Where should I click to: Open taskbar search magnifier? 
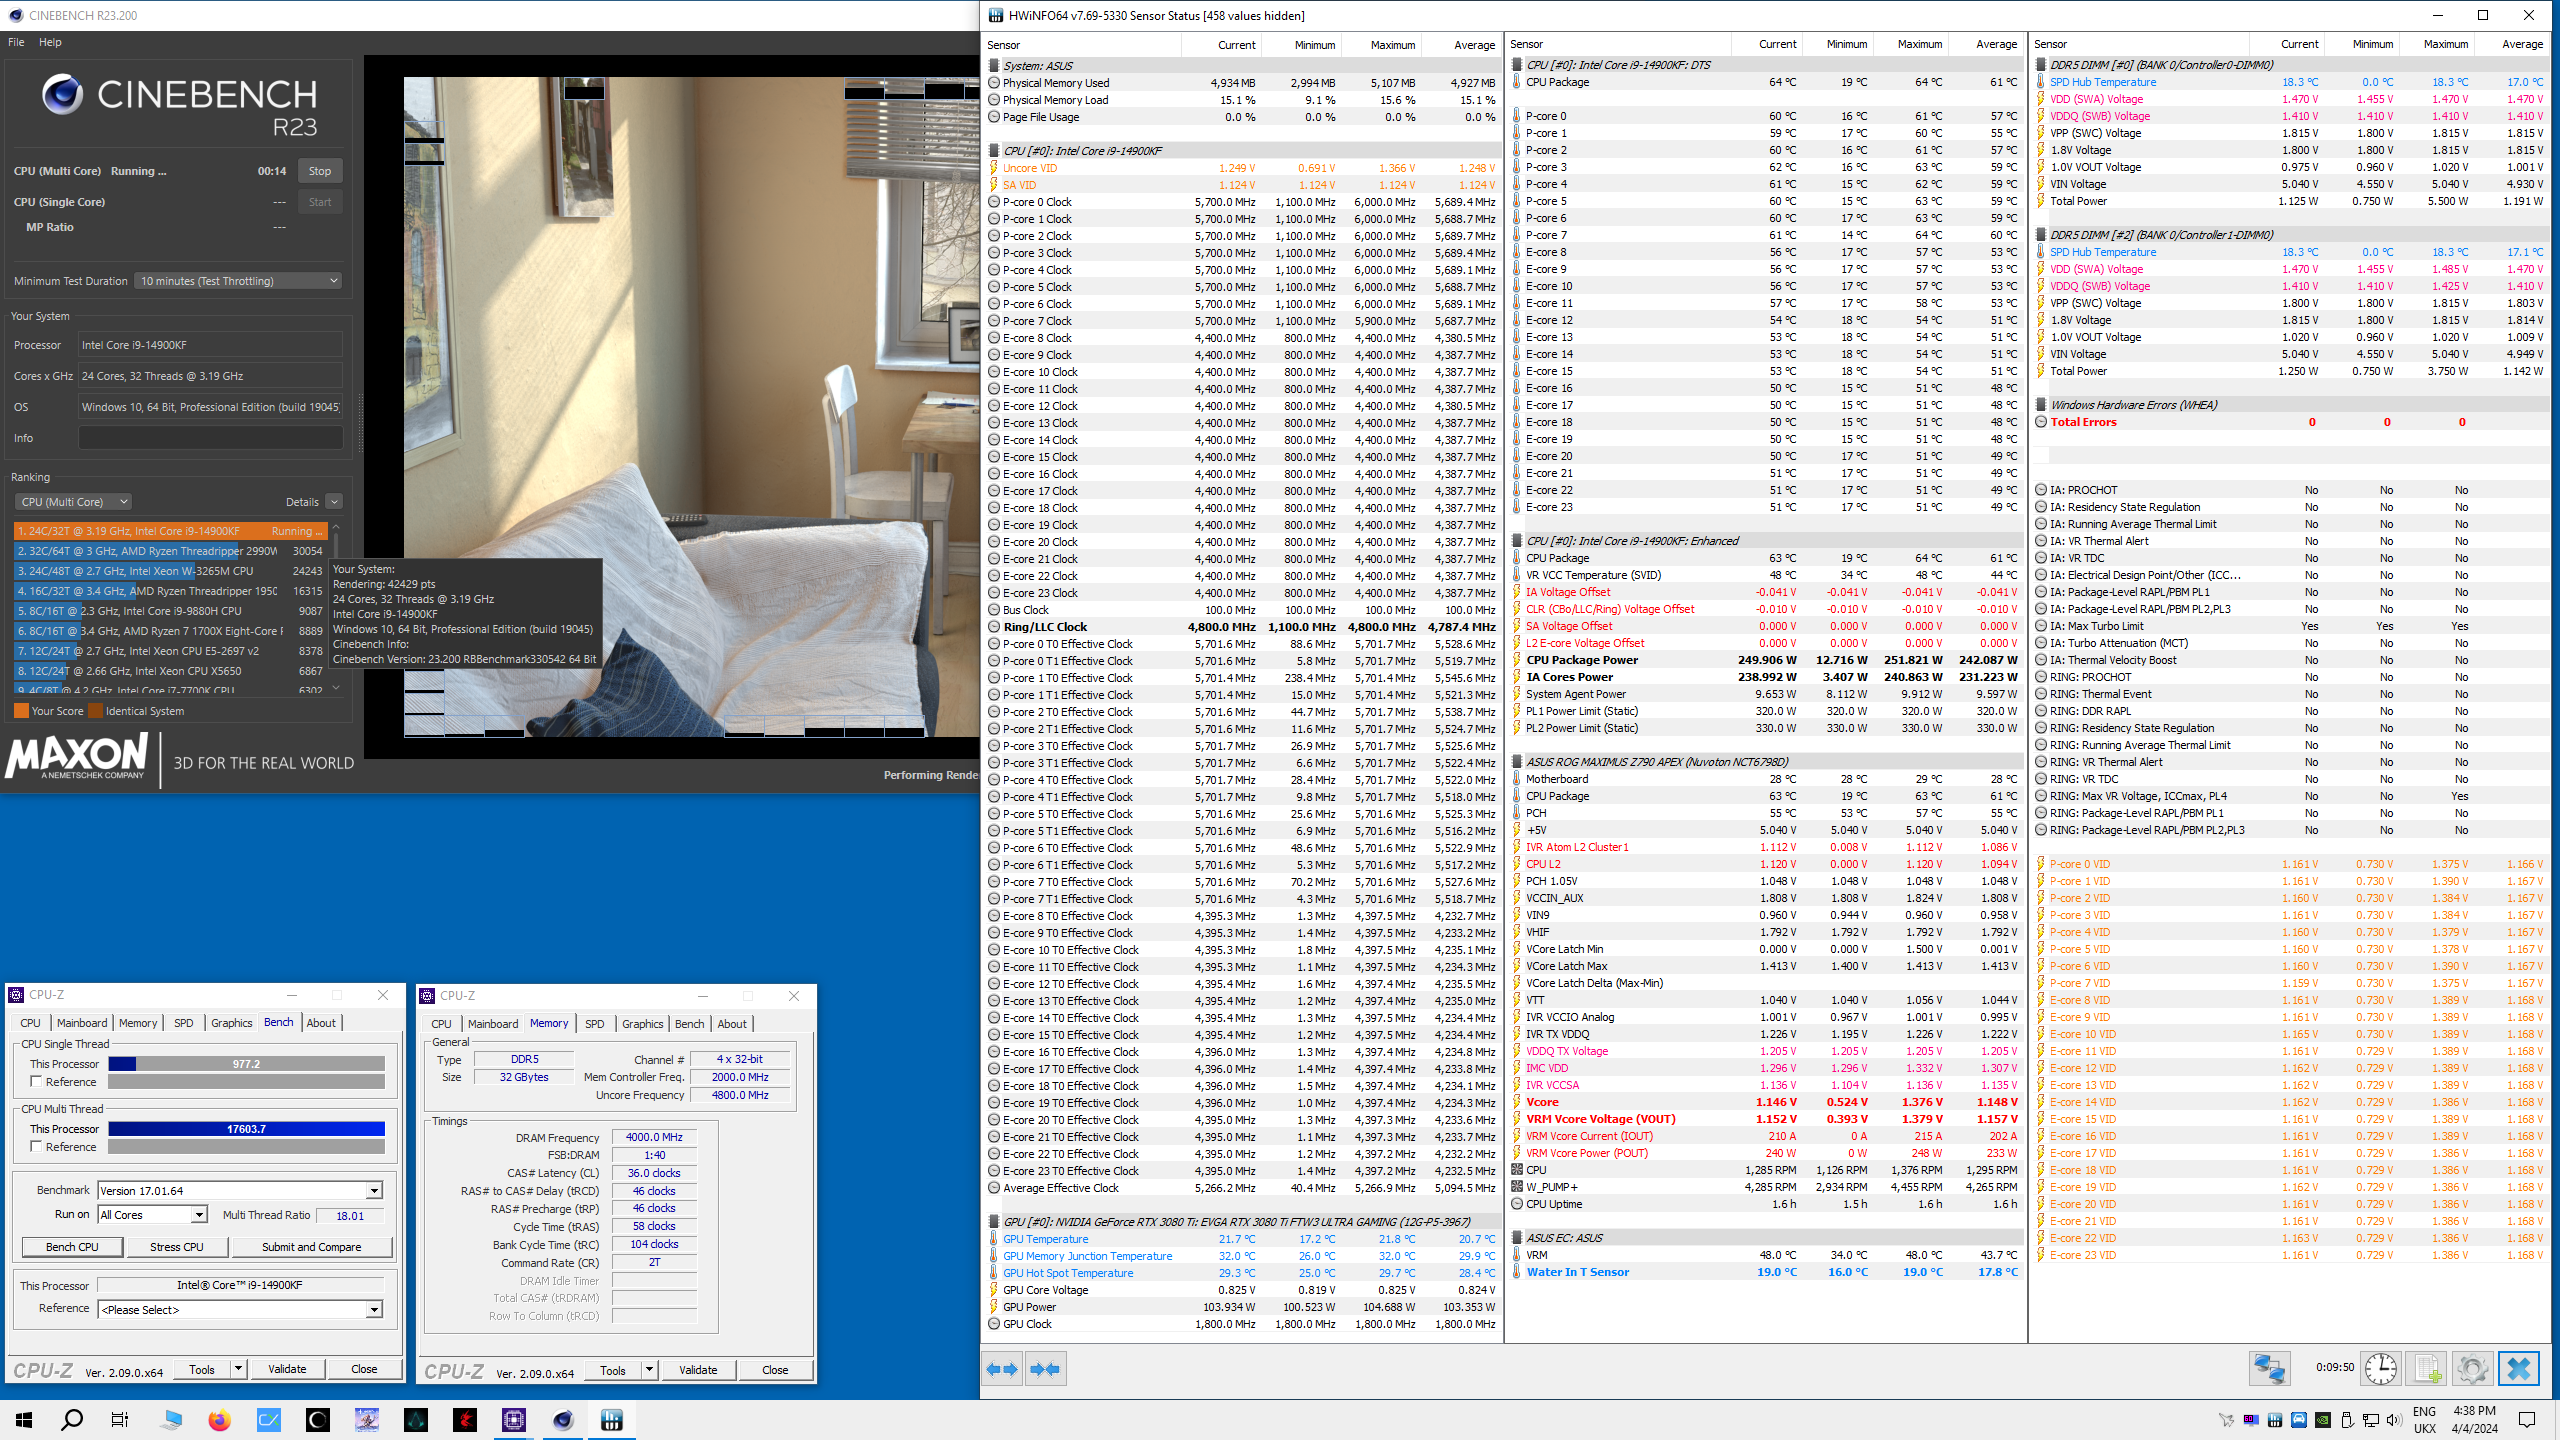pos(72,1420)
